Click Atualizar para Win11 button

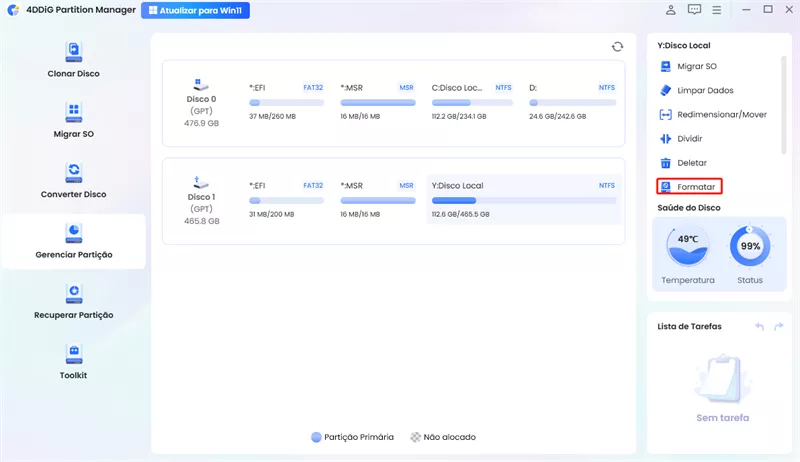coord(196,10)
